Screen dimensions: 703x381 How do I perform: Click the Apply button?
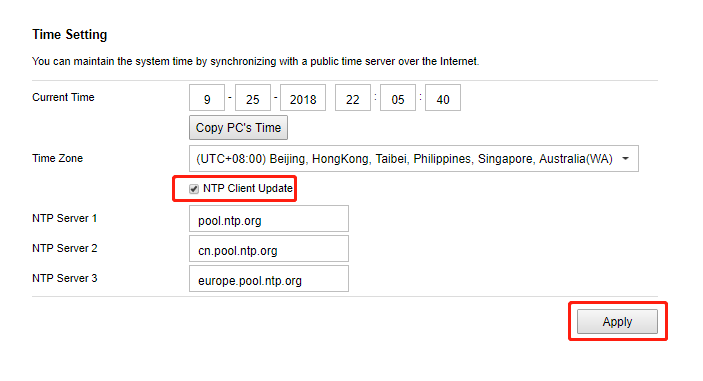[617, 322]
